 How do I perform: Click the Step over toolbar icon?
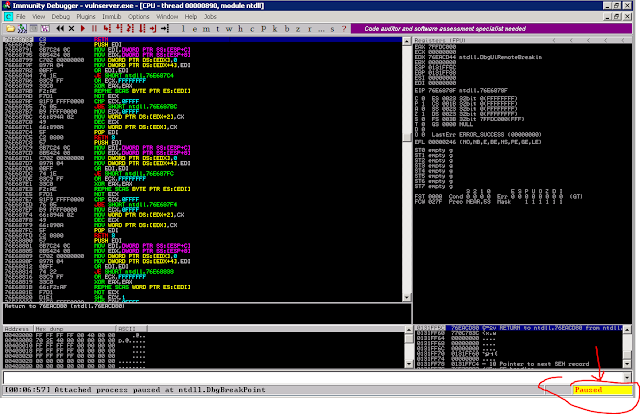[x=119, y=29]
